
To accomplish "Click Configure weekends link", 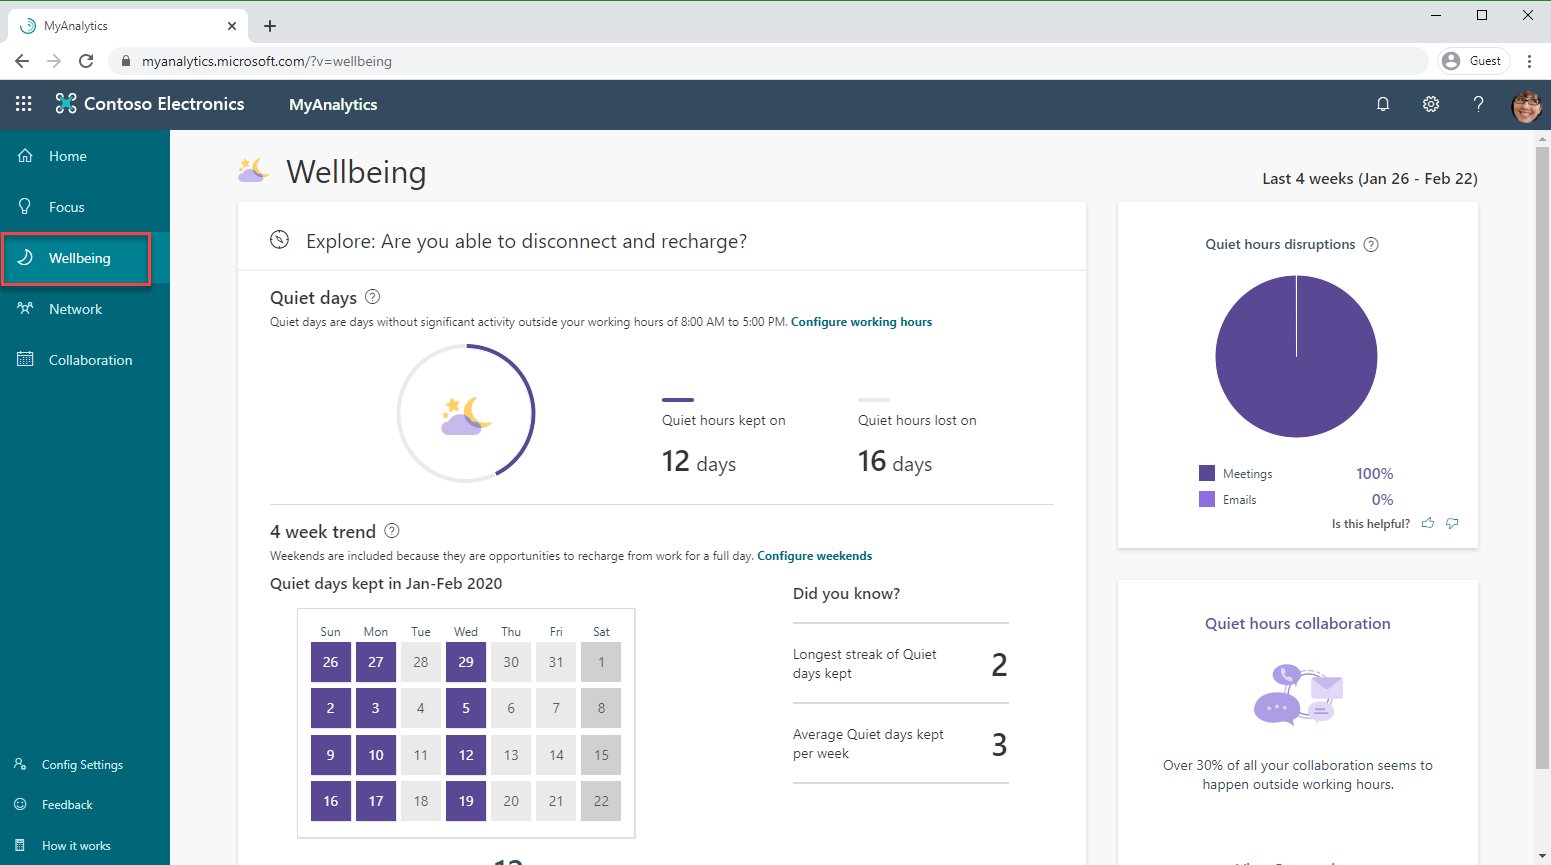I will pyautogui.click(x=814, y=556).
